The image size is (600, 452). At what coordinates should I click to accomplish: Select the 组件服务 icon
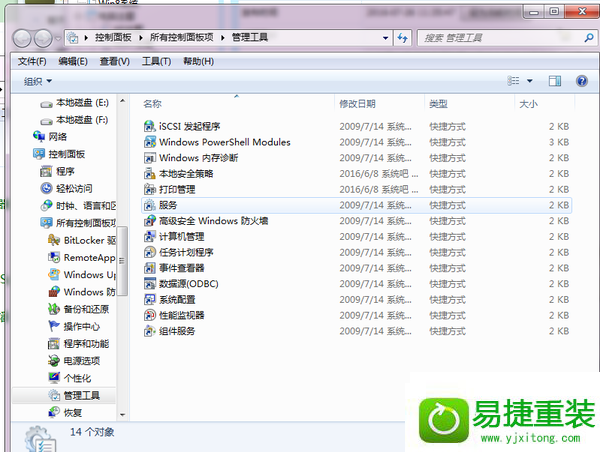149,331
